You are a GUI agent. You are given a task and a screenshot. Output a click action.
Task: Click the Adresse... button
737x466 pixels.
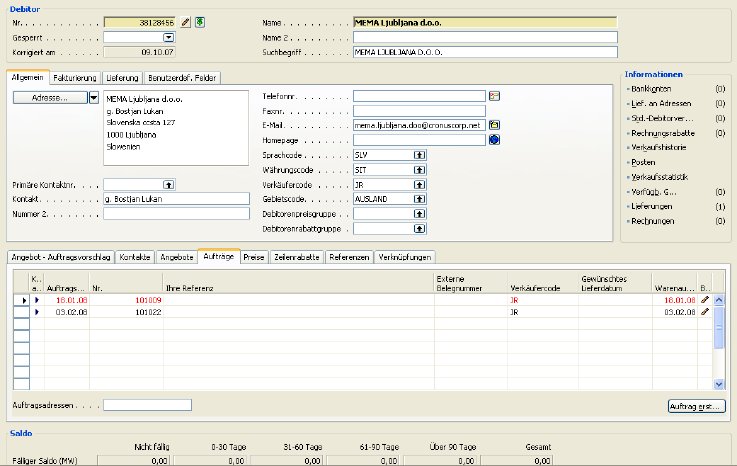click(50, 98)
